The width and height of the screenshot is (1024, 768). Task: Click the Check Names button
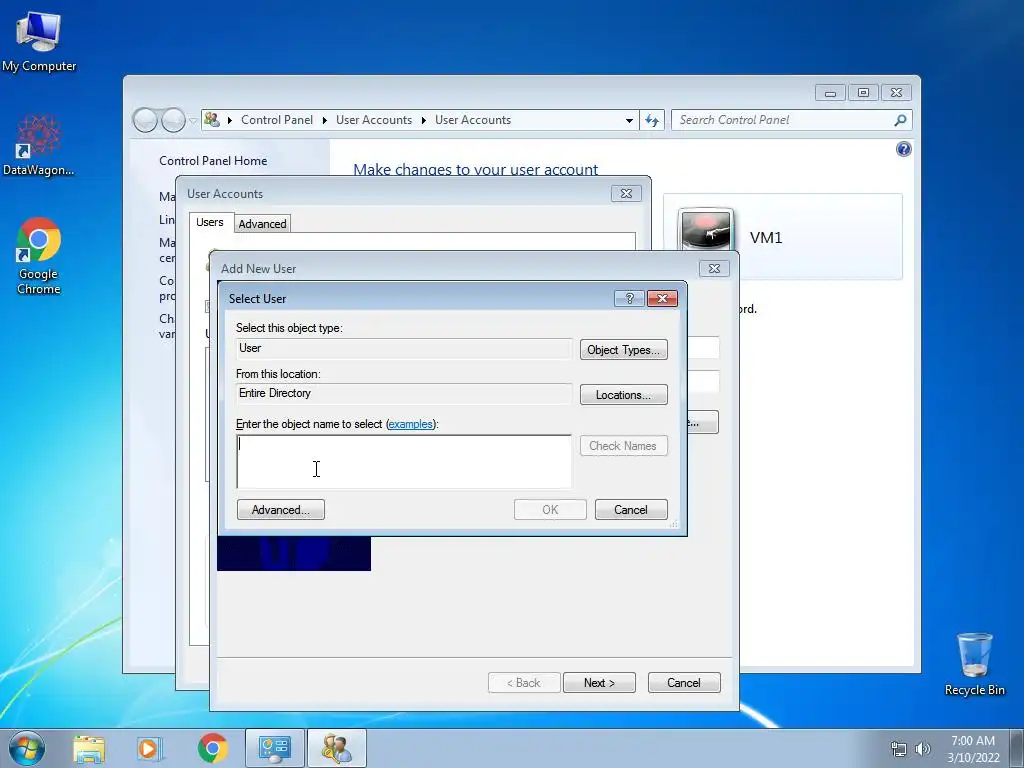pos(624,446)
